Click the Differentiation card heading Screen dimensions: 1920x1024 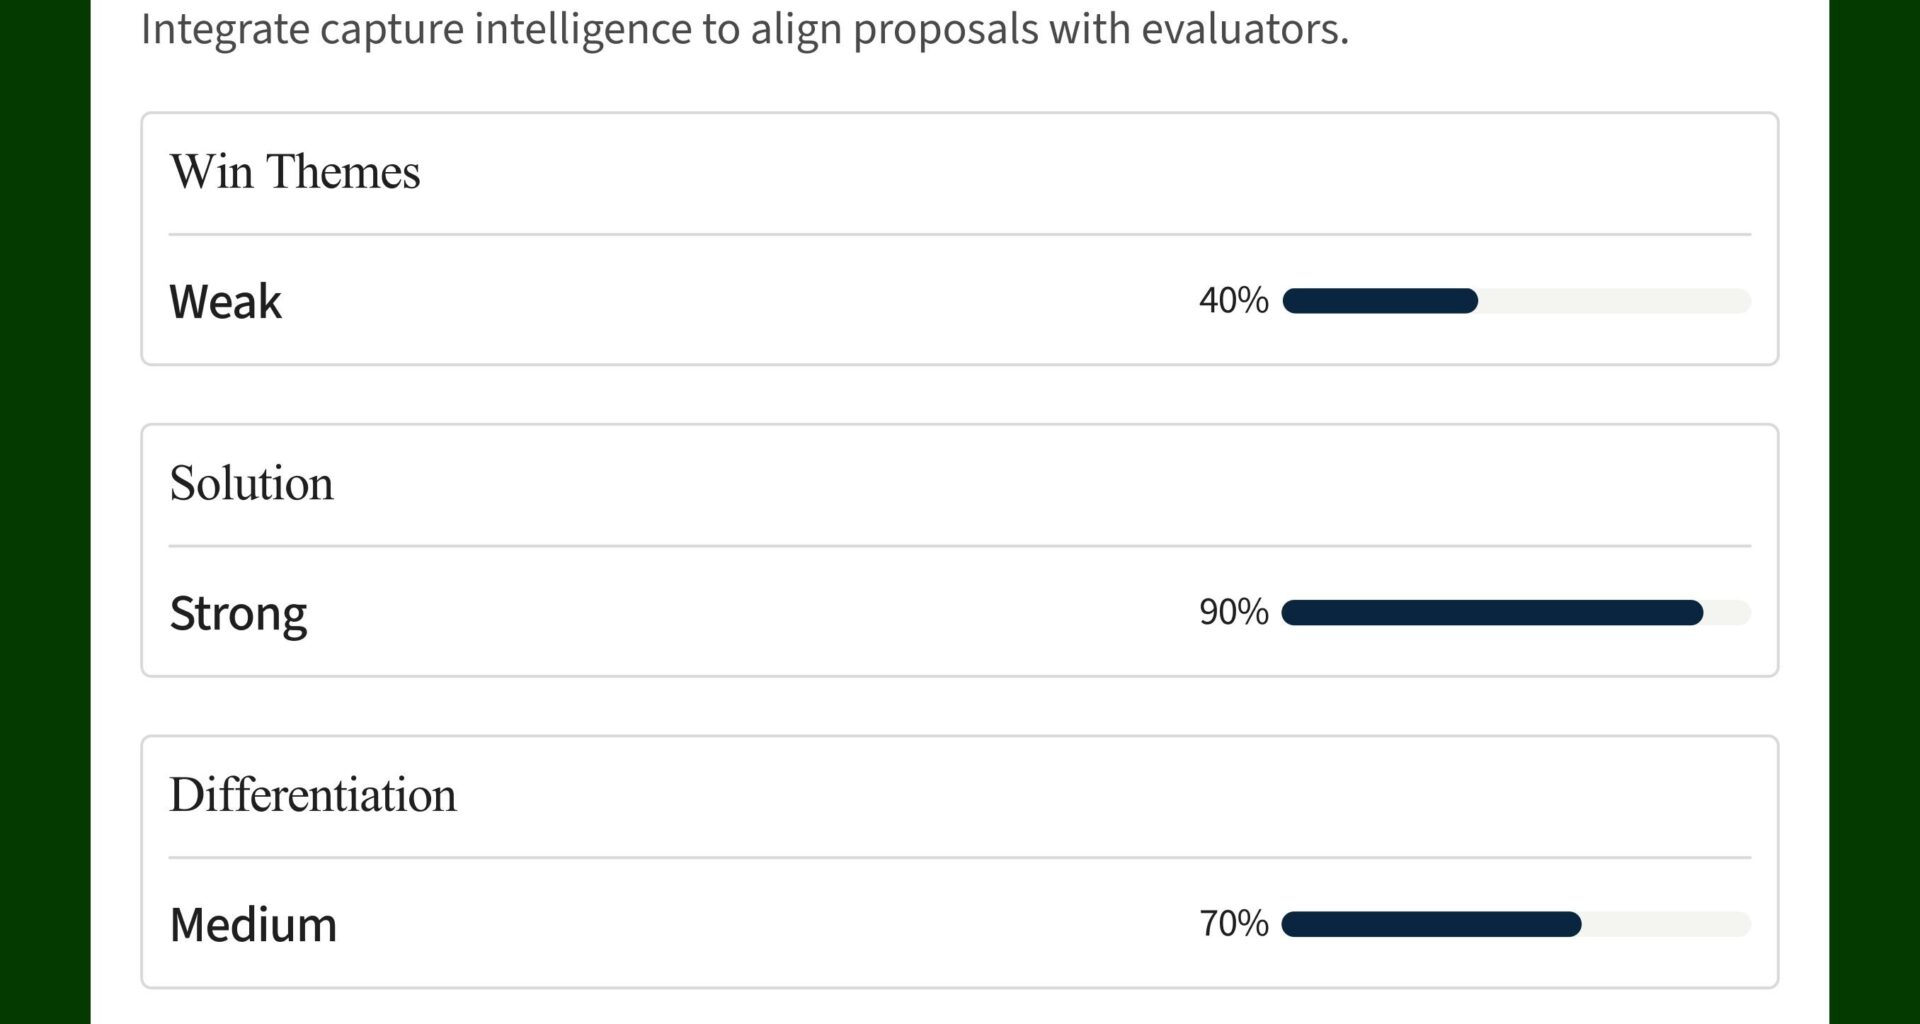[312, 795]
